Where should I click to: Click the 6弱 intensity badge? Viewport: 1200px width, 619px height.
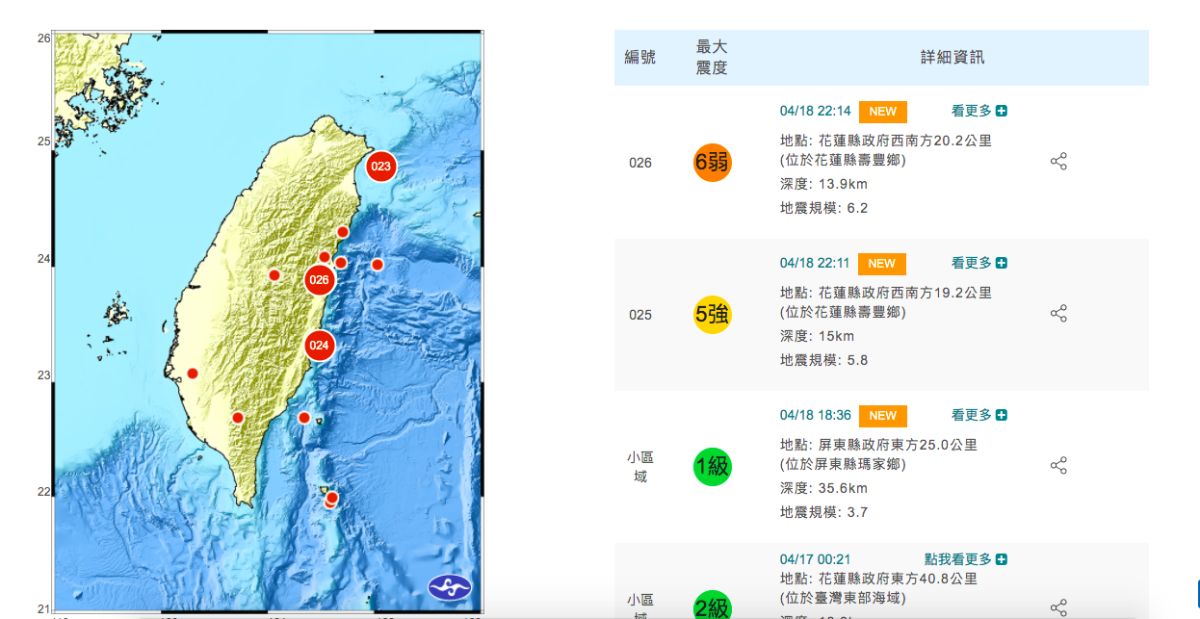(x=712, y=162)
